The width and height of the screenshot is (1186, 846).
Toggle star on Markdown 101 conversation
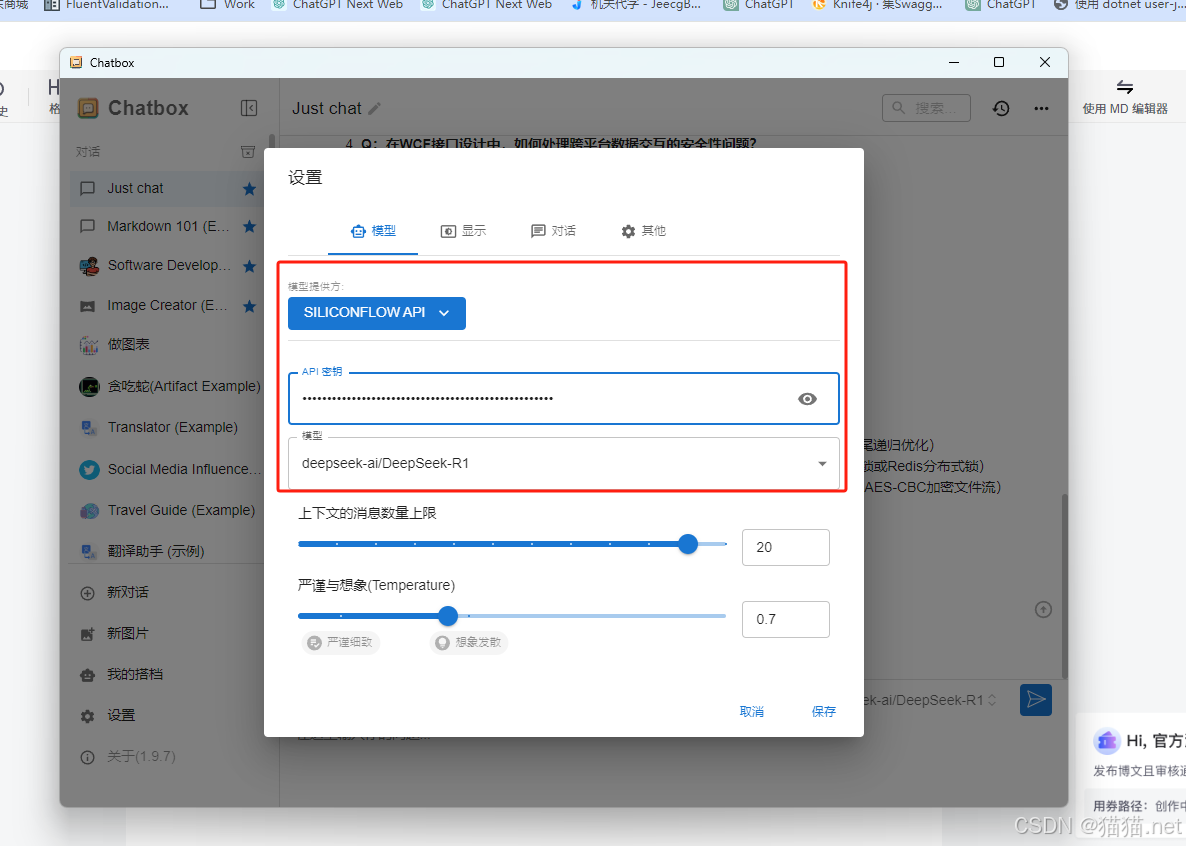click(x=249, y=226)
